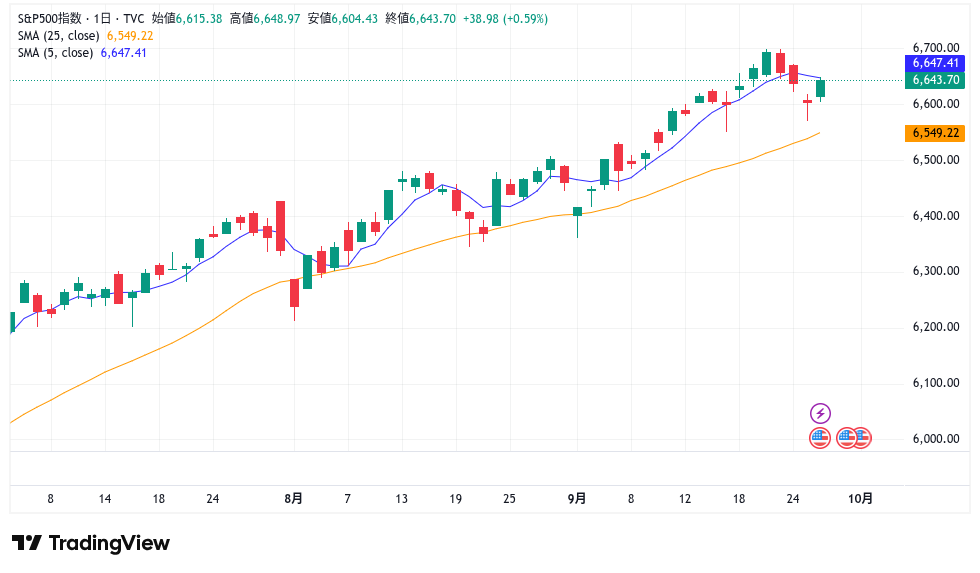
Task: Click the purple lightning bolt event icon
Action: (820, 413)
